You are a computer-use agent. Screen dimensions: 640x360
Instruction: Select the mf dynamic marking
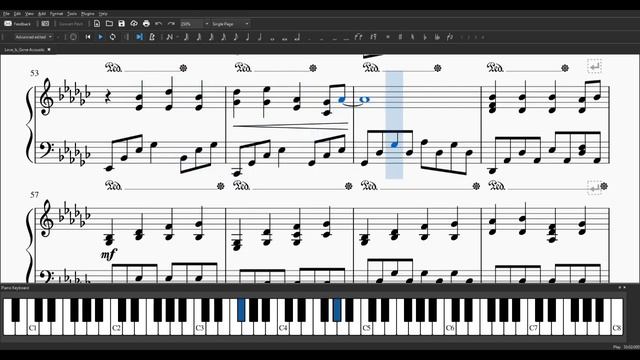pyautogui.click(x=109, y=254)
